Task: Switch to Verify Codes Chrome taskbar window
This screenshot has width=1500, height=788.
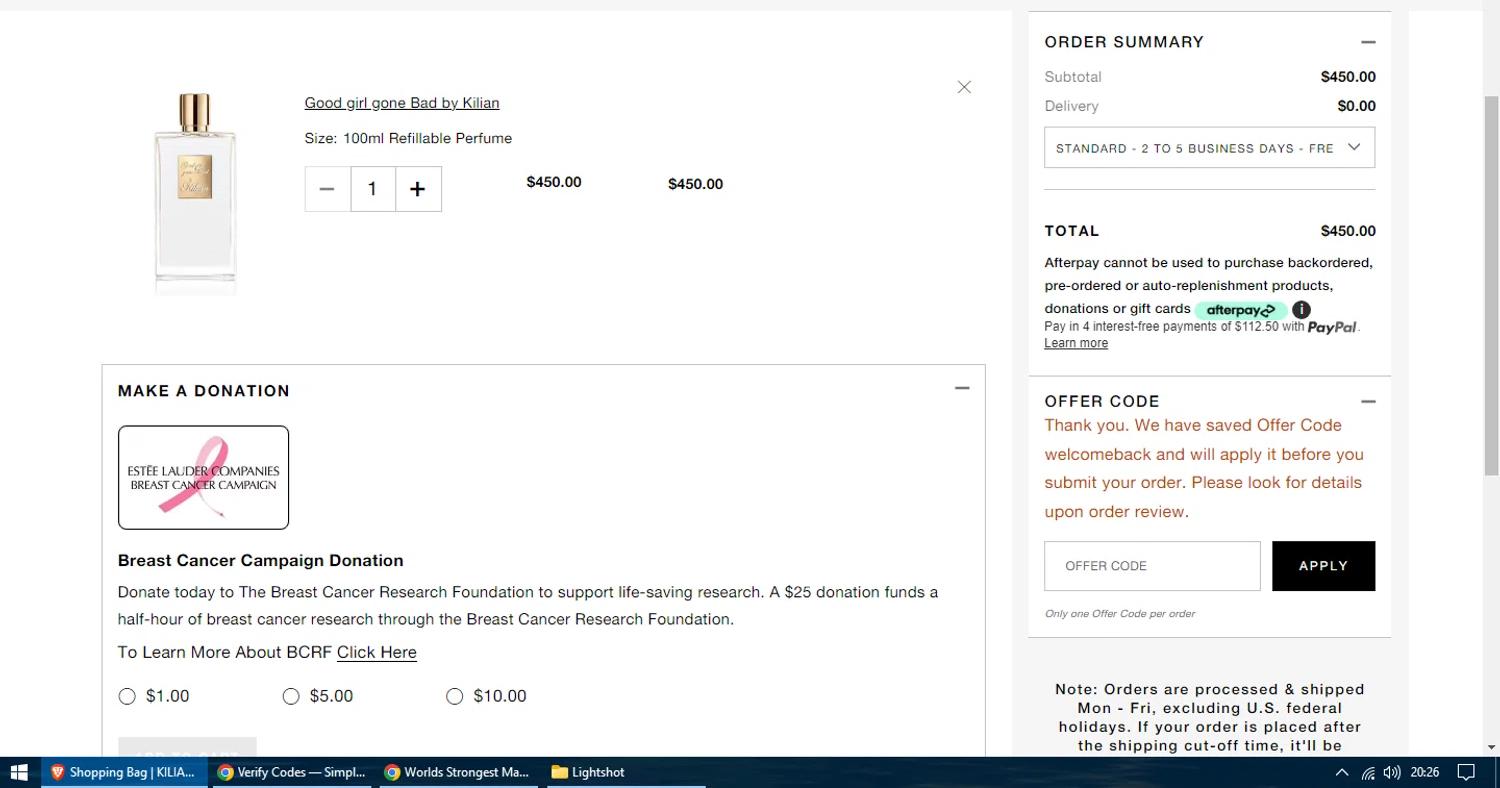Action: (292, 772)
